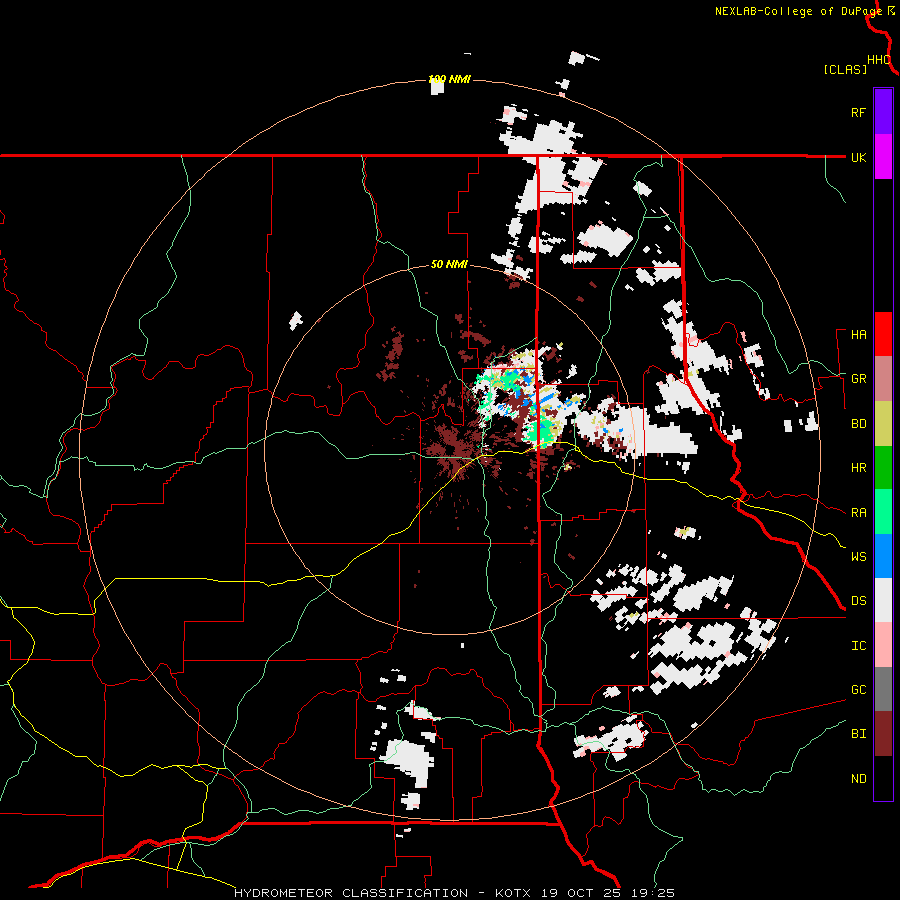
Task: Click the HA legend label
Action: coord(858,334)
